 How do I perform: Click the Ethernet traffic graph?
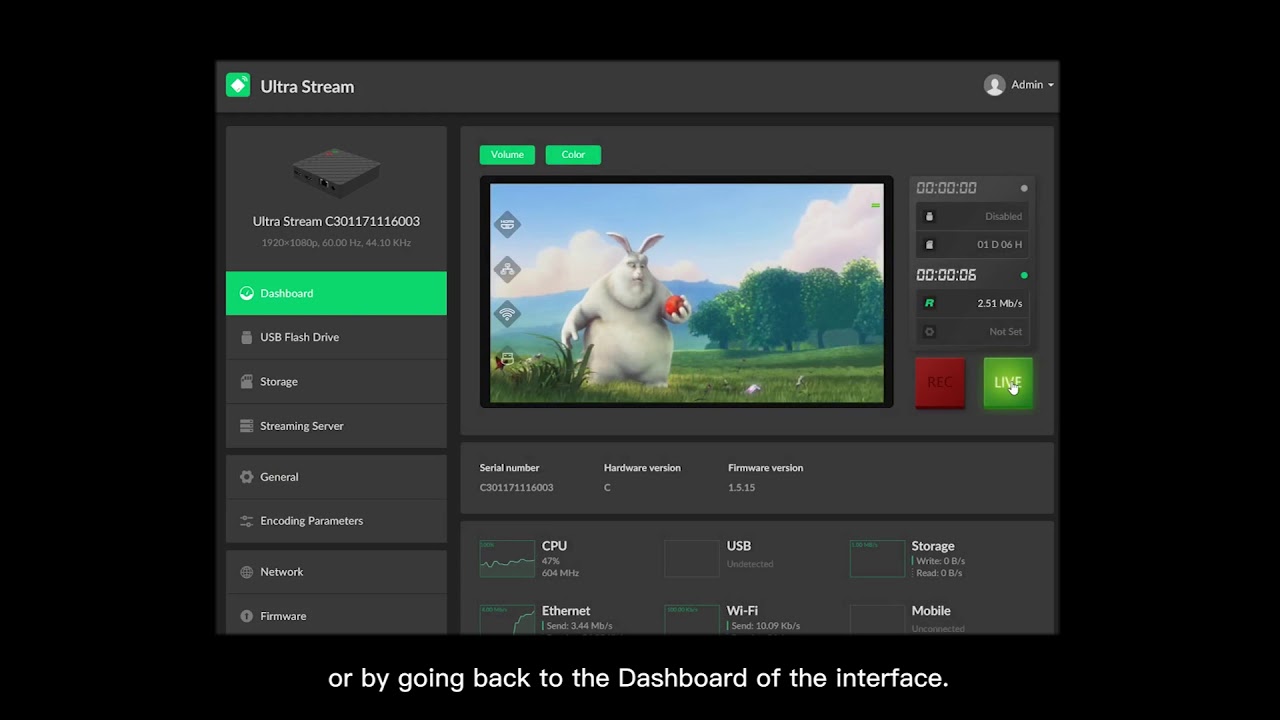point(507,620)
